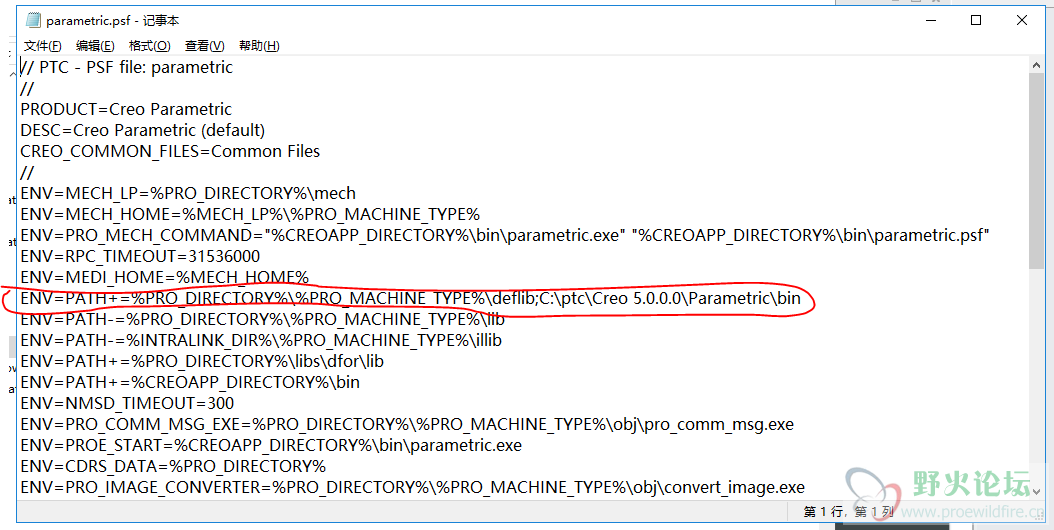
Task: Click the line 'ENV=MEDI_HOME=%MECH_HOME%'
Action: 164,277
